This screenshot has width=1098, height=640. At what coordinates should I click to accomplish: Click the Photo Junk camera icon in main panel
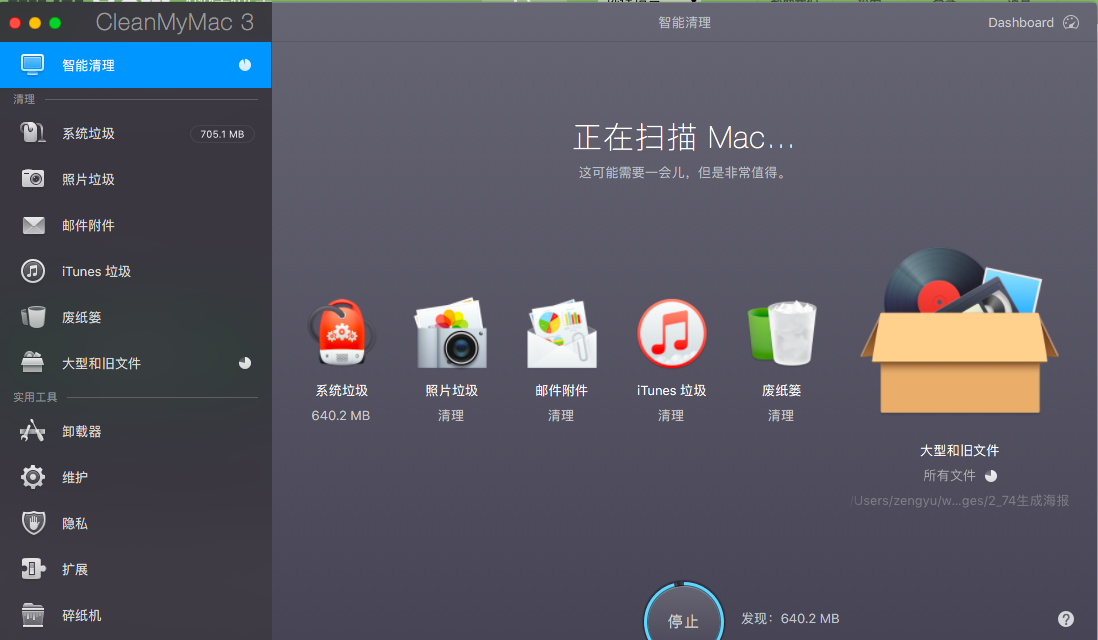tap(451, 333)
